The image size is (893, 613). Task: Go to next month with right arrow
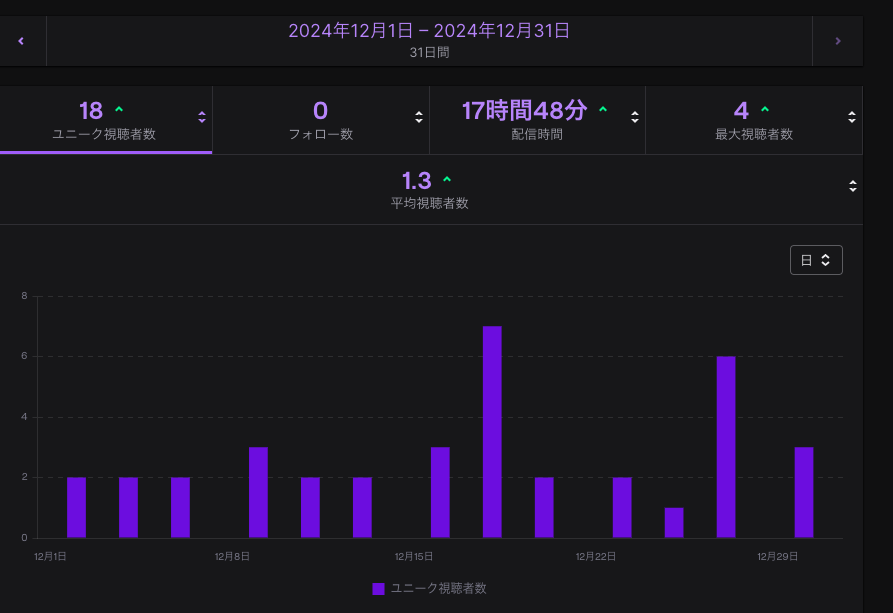tap(837, 41)
